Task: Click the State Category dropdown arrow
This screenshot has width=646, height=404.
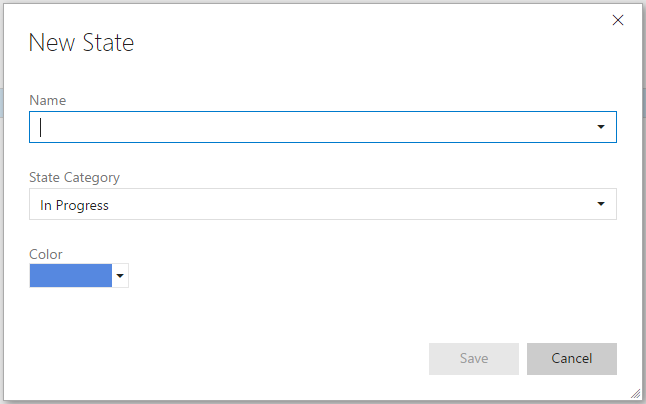Action: (601, 204)
